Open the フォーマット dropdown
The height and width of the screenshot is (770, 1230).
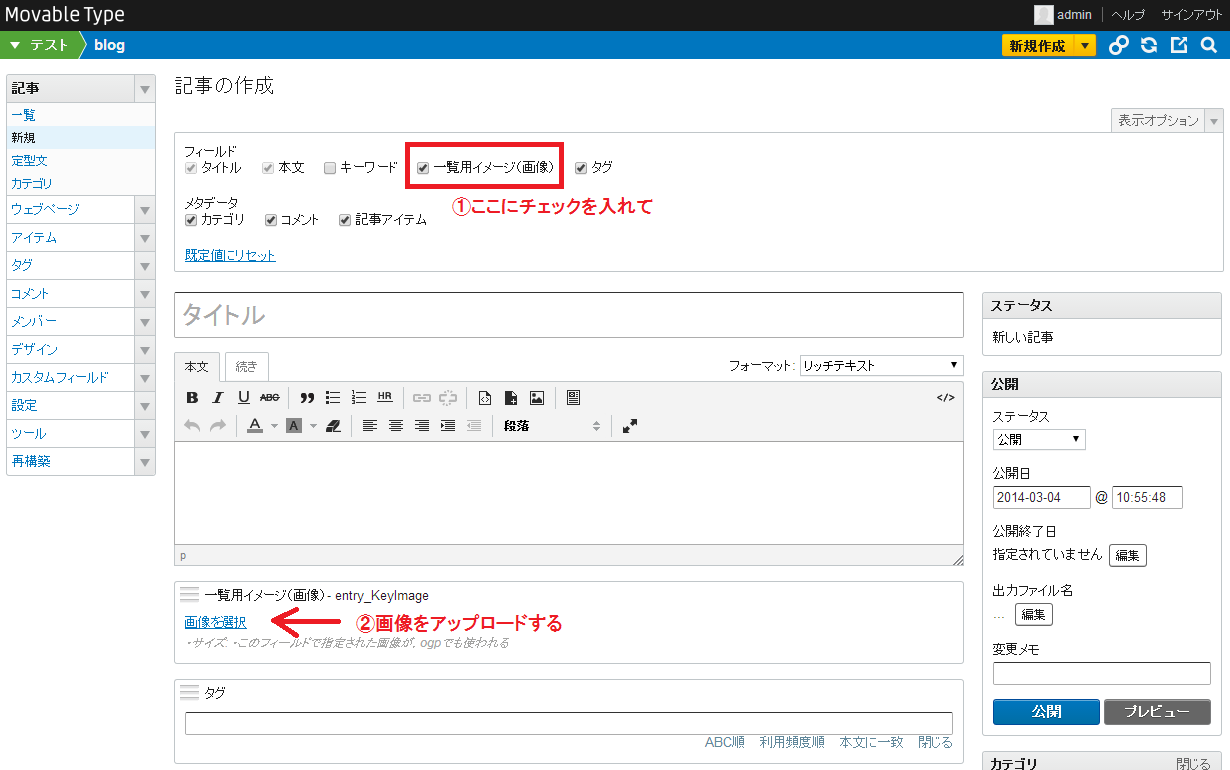click(x=880, y=365)
